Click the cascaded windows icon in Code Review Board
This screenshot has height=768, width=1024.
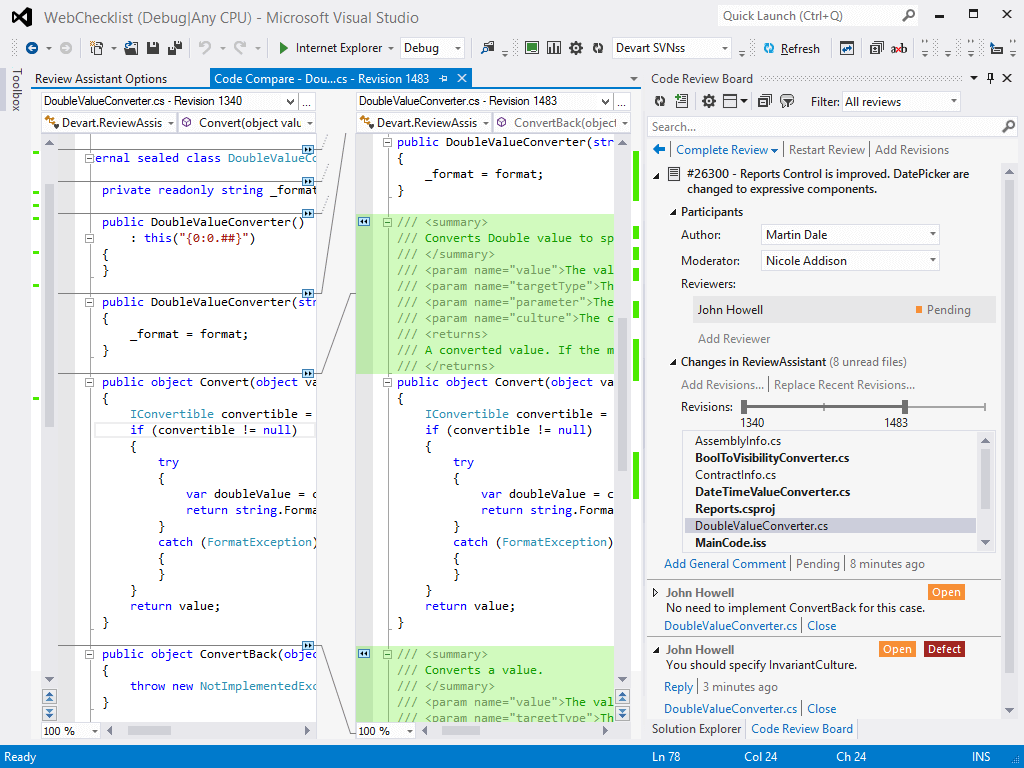pyautogui.click(x=765, y=101)
